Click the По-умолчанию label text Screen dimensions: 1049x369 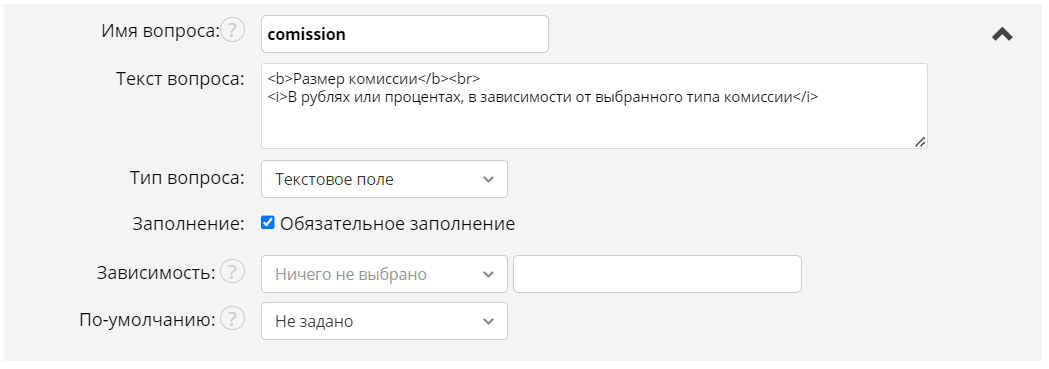[x=147, y=320]
